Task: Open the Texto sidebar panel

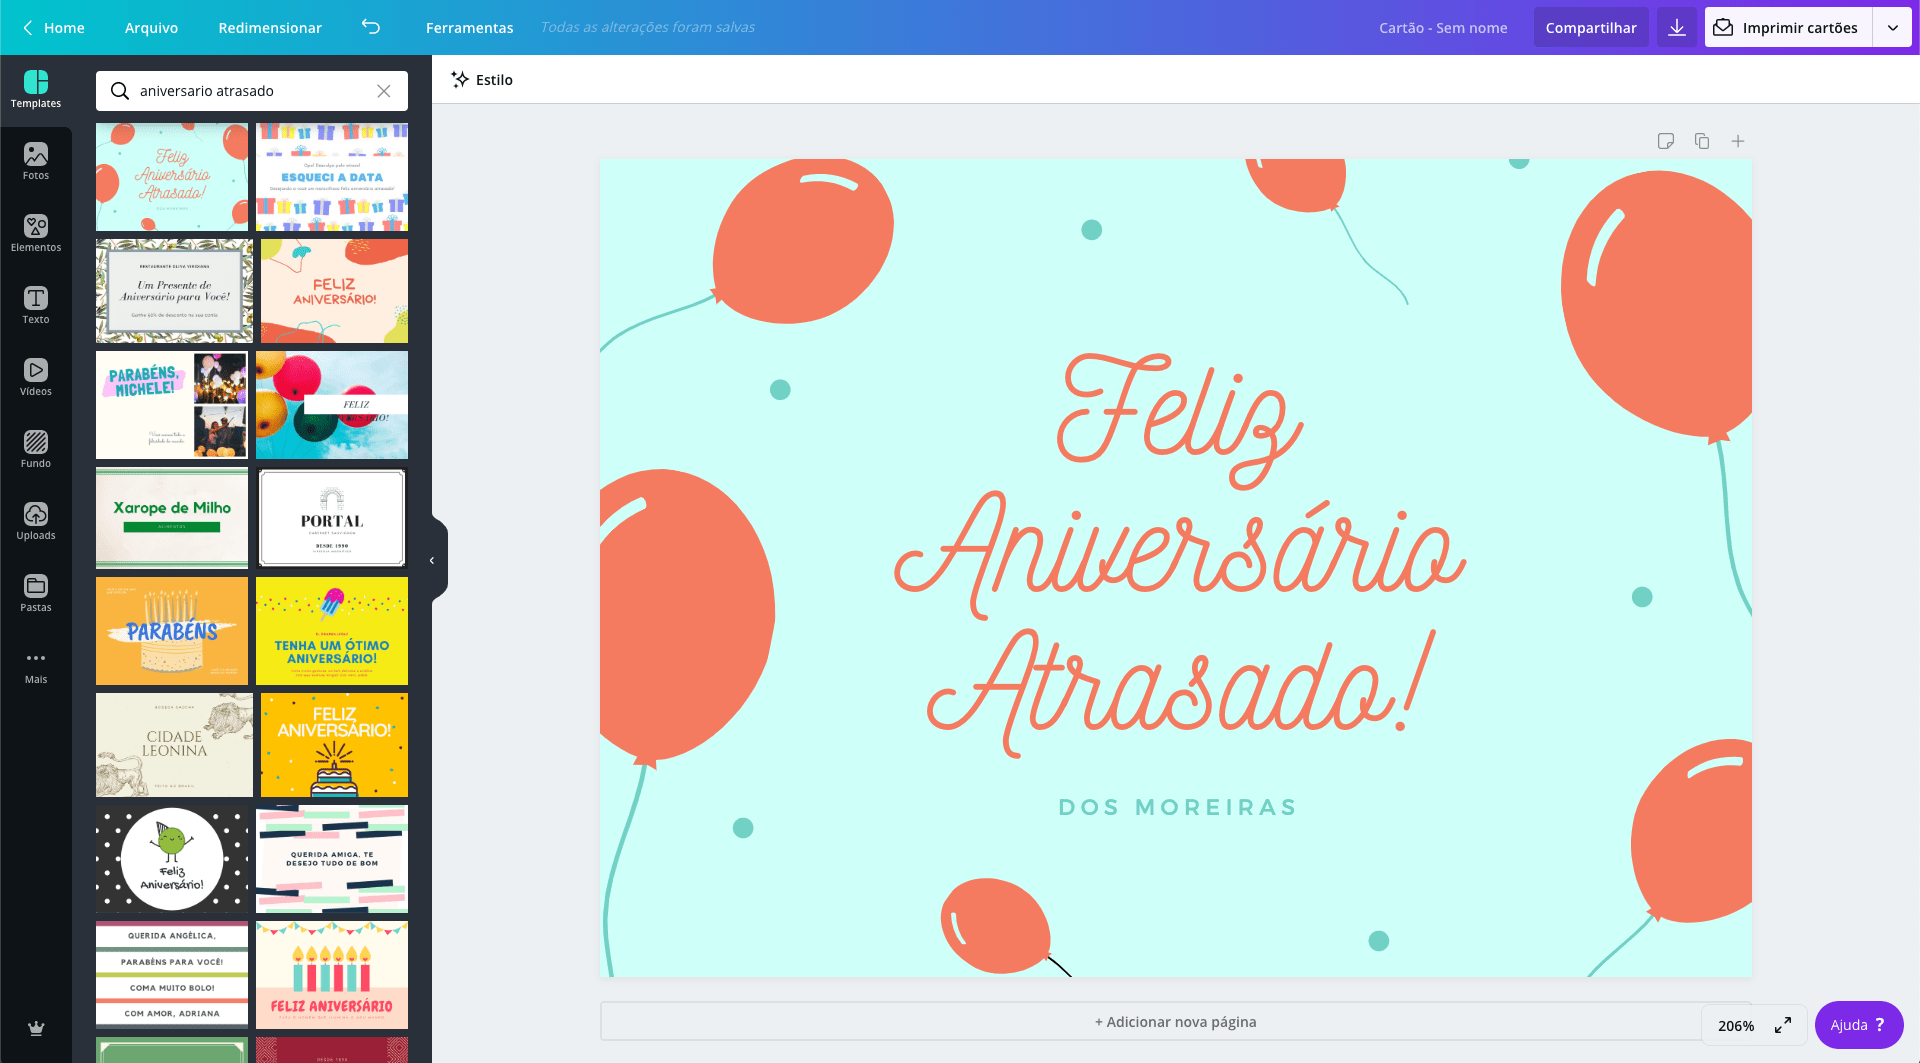Action: point(36,306)
